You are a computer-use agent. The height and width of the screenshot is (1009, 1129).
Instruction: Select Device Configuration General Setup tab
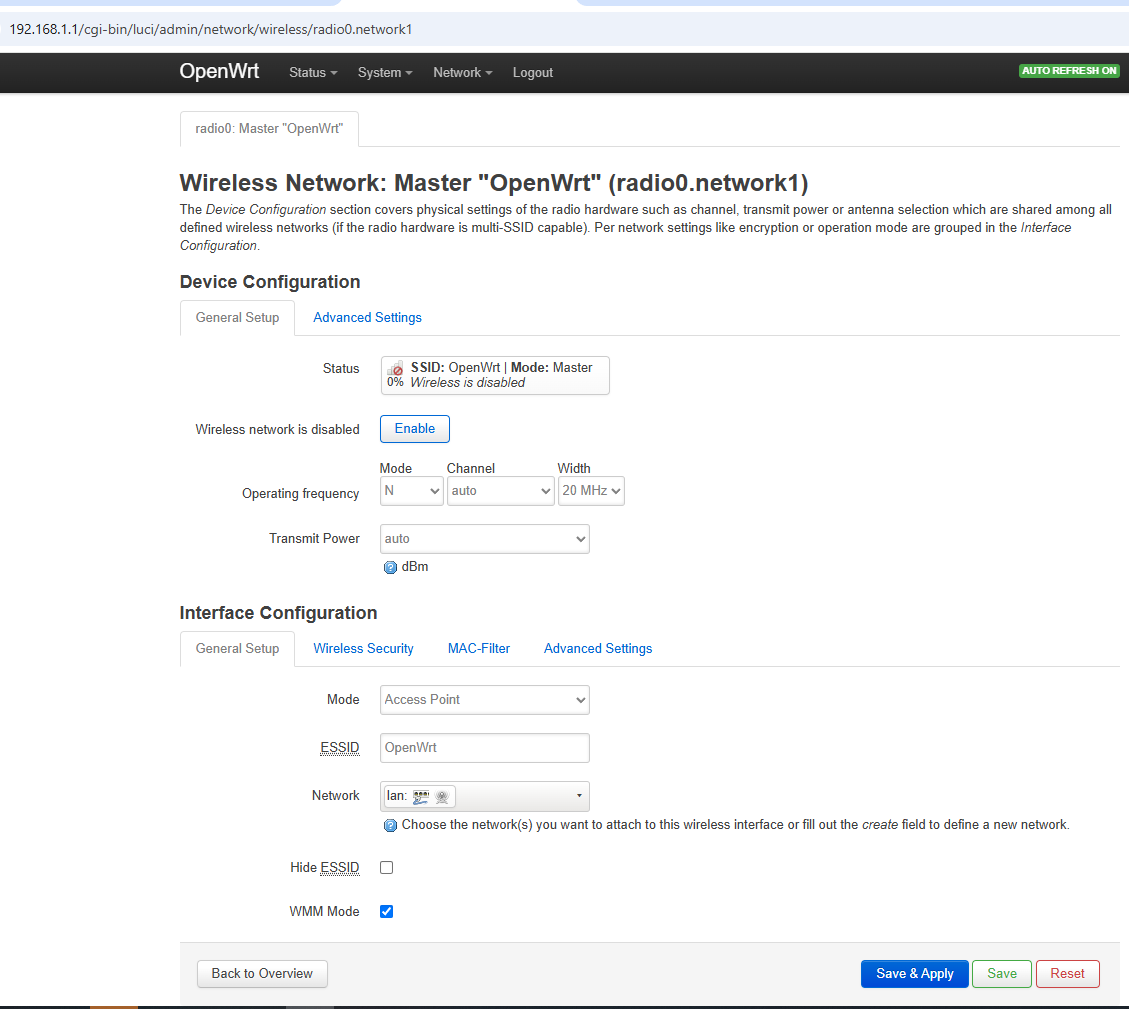(238, 318)
